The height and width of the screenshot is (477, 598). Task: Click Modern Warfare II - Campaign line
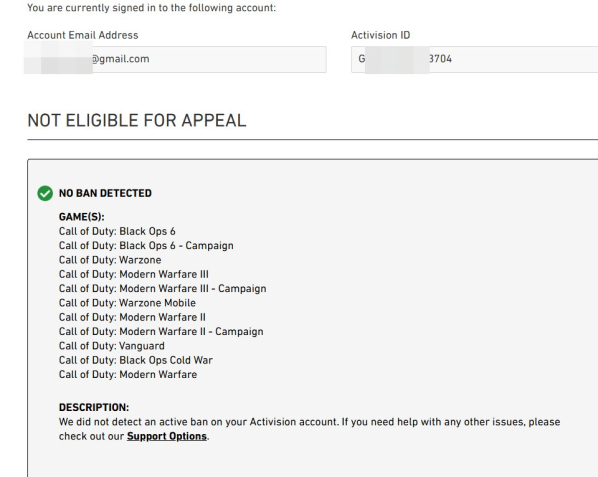coord(161,331)
